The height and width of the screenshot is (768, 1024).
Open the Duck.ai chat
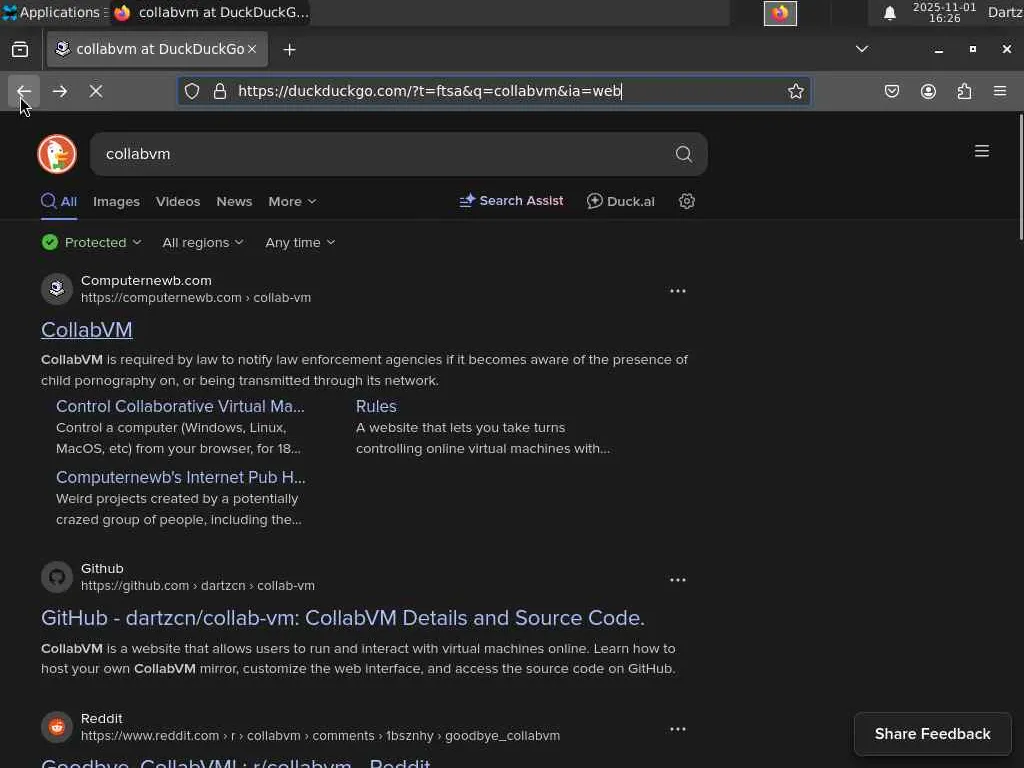point(620,201)
